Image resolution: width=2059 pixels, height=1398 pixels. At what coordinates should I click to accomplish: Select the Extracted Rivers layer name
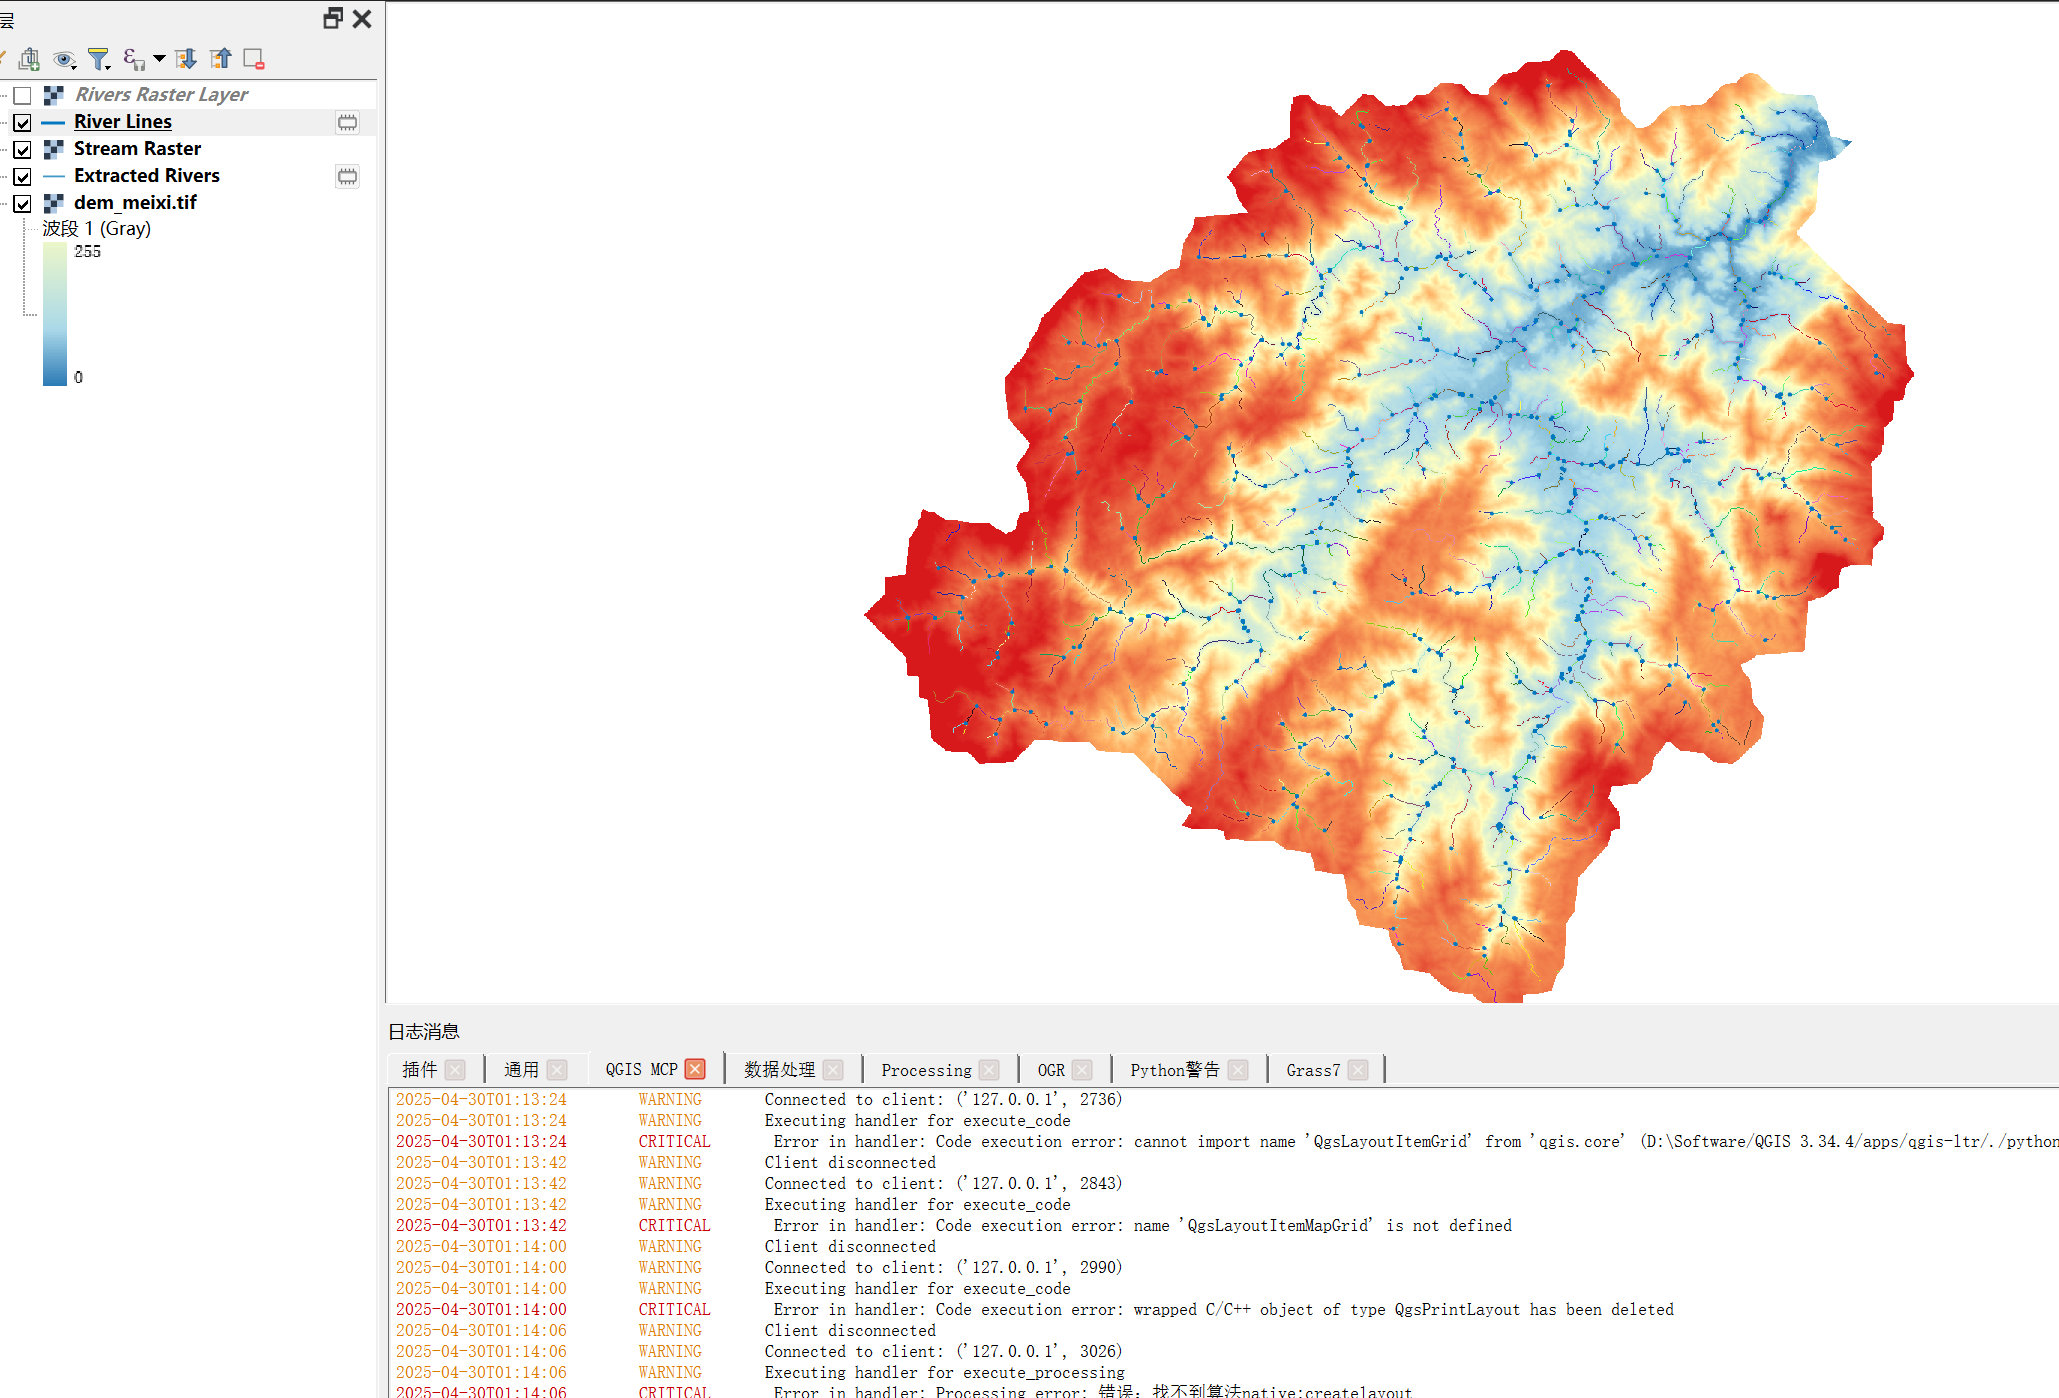147,176
